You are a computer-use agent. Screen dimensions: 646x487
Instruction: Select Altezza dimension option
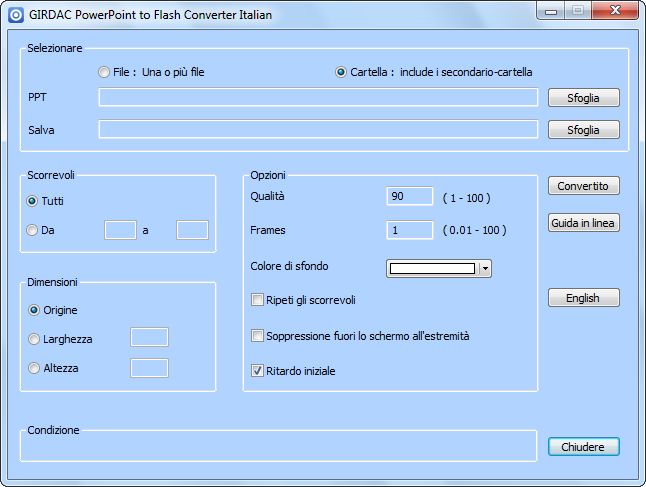click(x=34, y=368)
